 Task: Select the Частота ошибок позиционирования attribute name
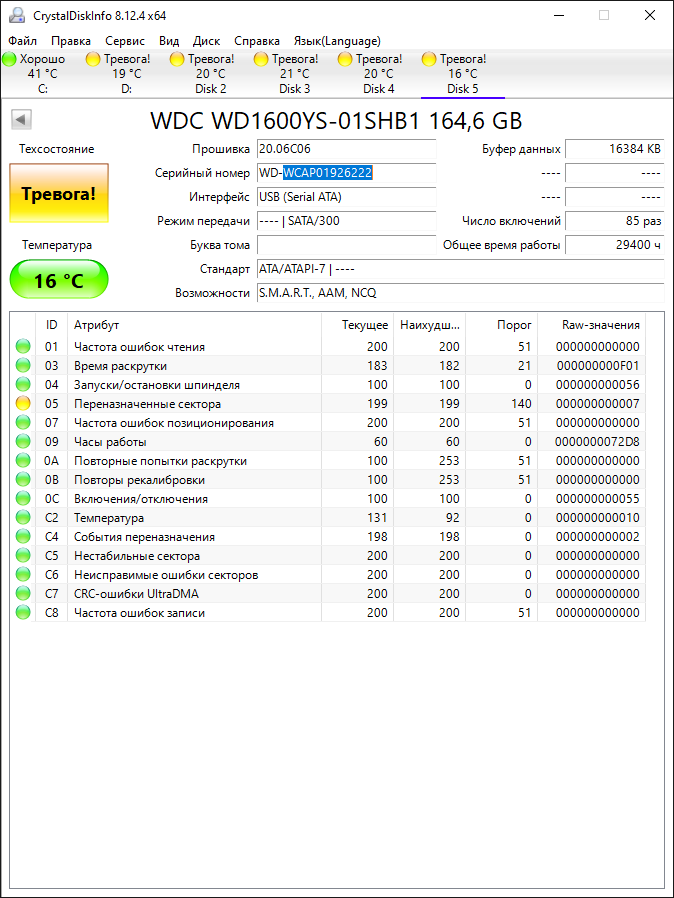click(x=174, y=423)
